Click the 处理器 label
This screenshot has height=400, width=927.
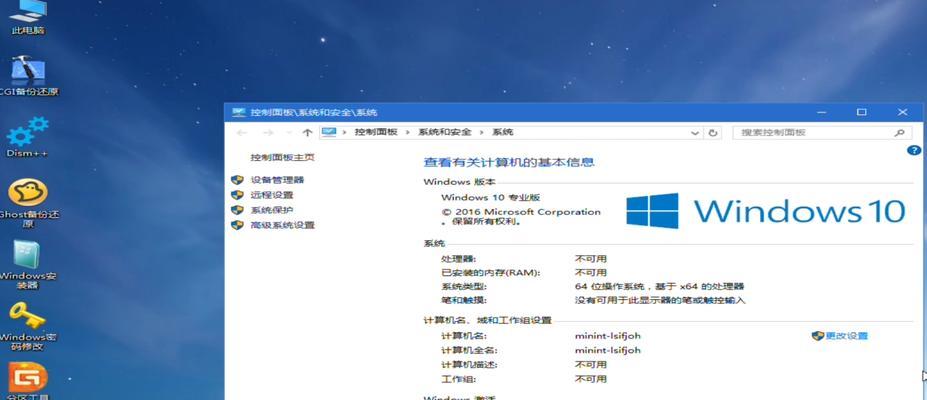click(x=458, y=259)
